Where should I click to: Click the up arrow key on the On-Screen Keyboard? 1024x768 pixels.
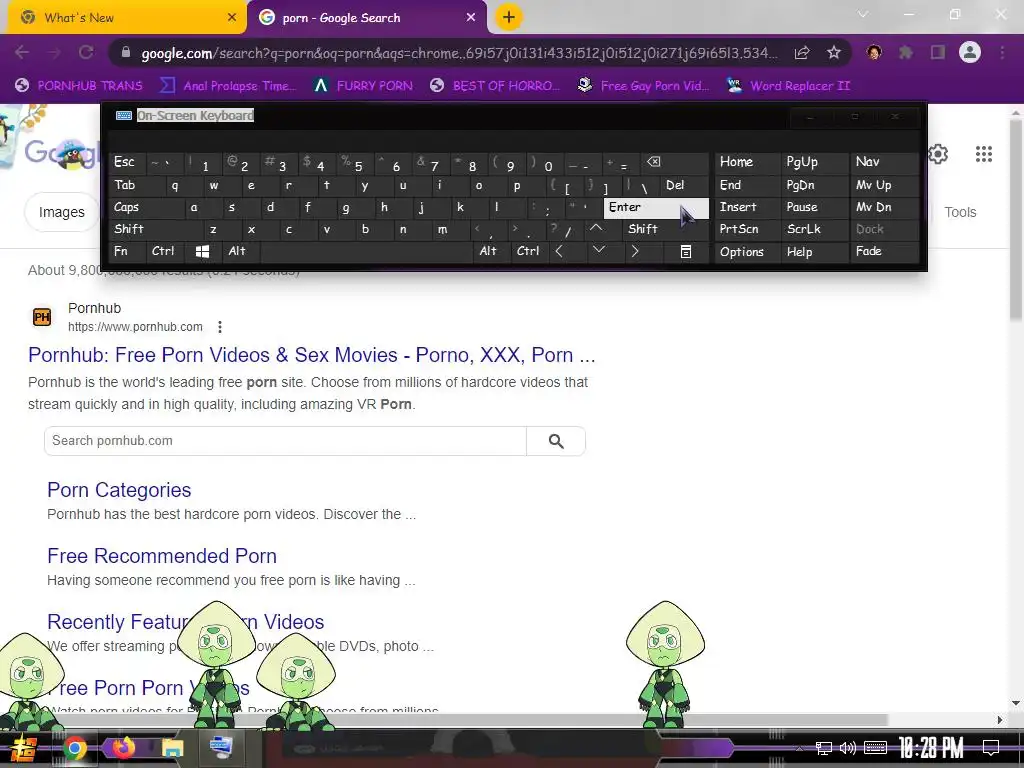(x=596, y=229)
